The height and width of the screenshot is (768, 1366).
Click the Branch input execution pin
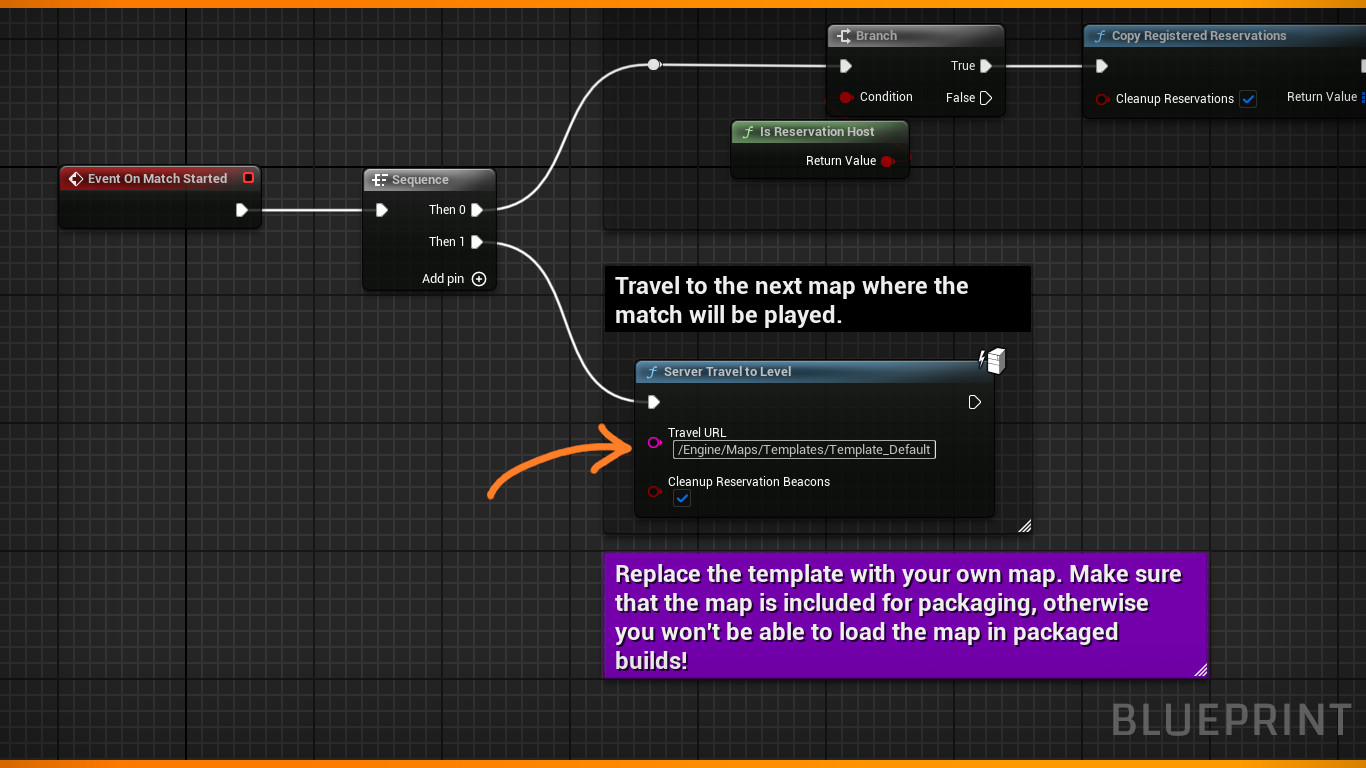tap(846, 66)
